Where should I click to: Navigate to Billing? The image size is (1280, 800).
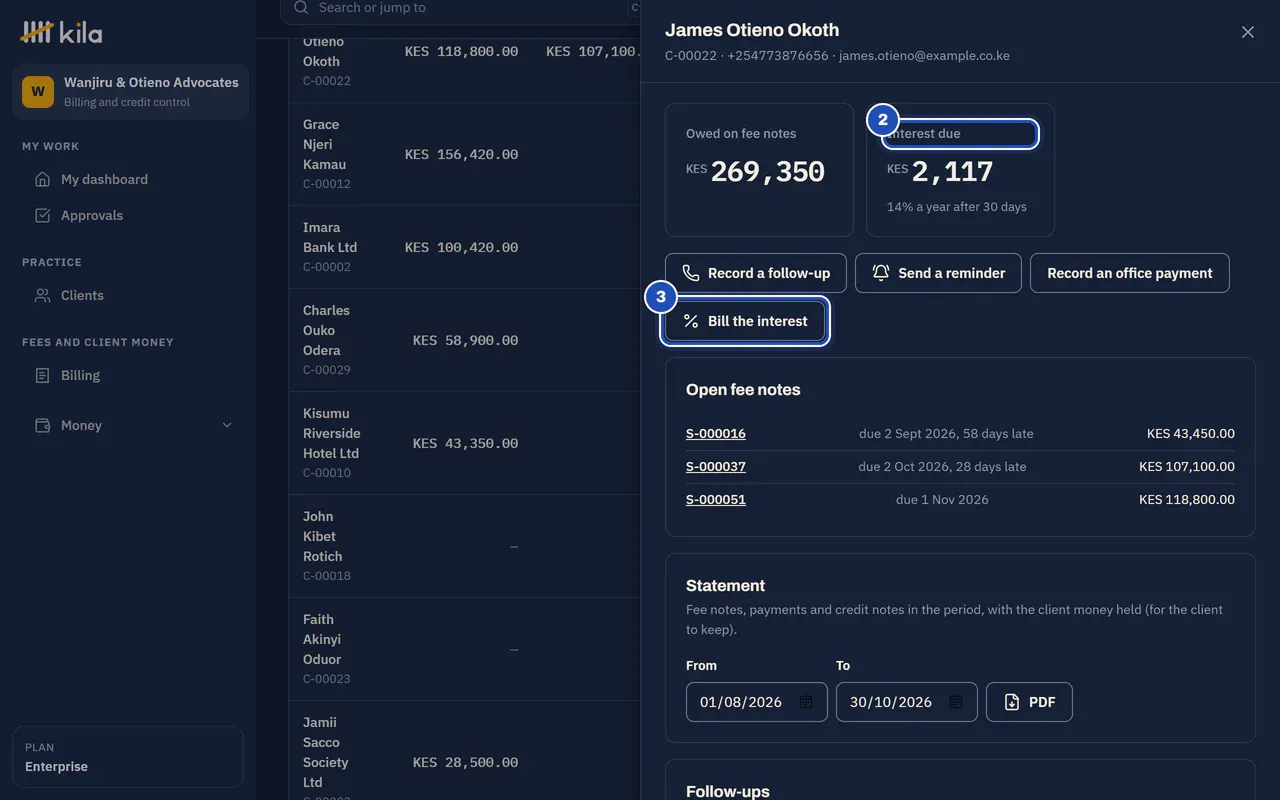click(x=130, y=375)
